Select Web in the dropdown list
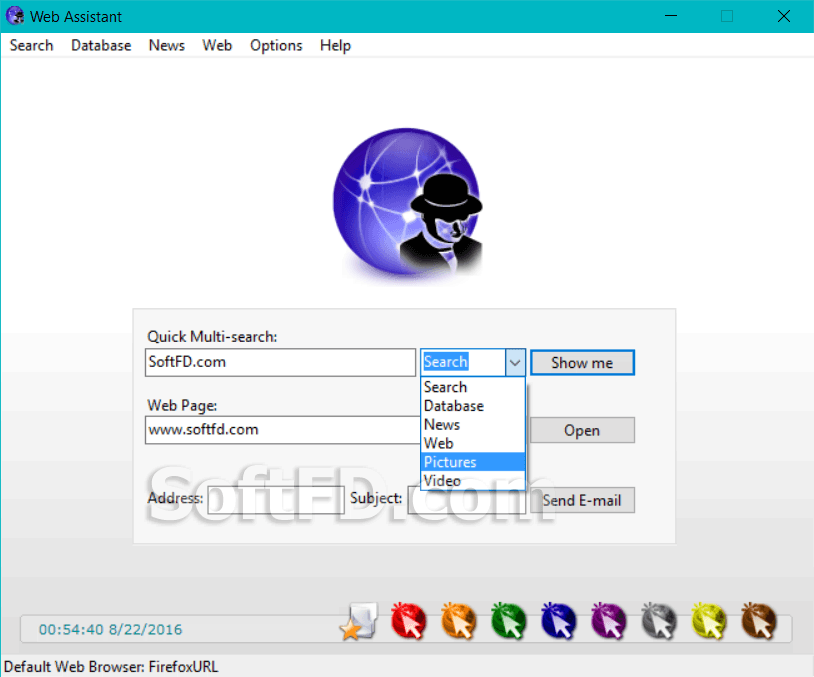This screenshot has height=677, width=814. pyautogui.click(x=473, y=443)
